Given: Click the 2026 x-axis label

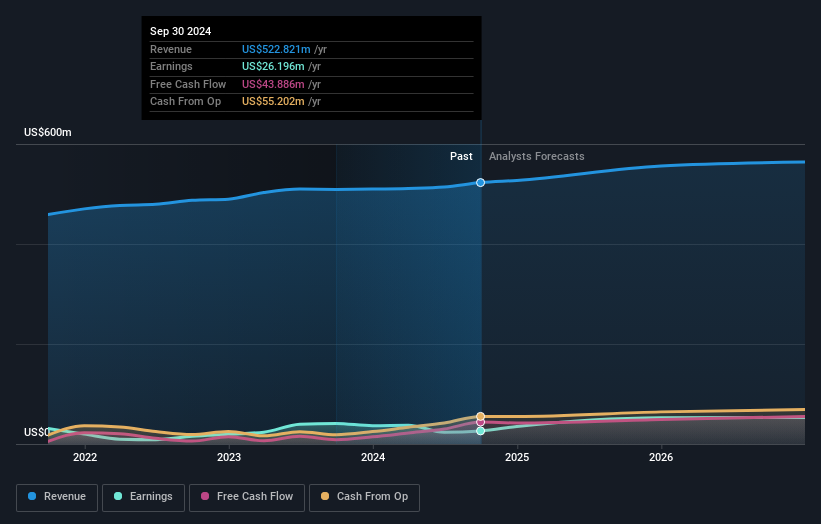Looking at the screenshot, I should click(x=661, y=457).
